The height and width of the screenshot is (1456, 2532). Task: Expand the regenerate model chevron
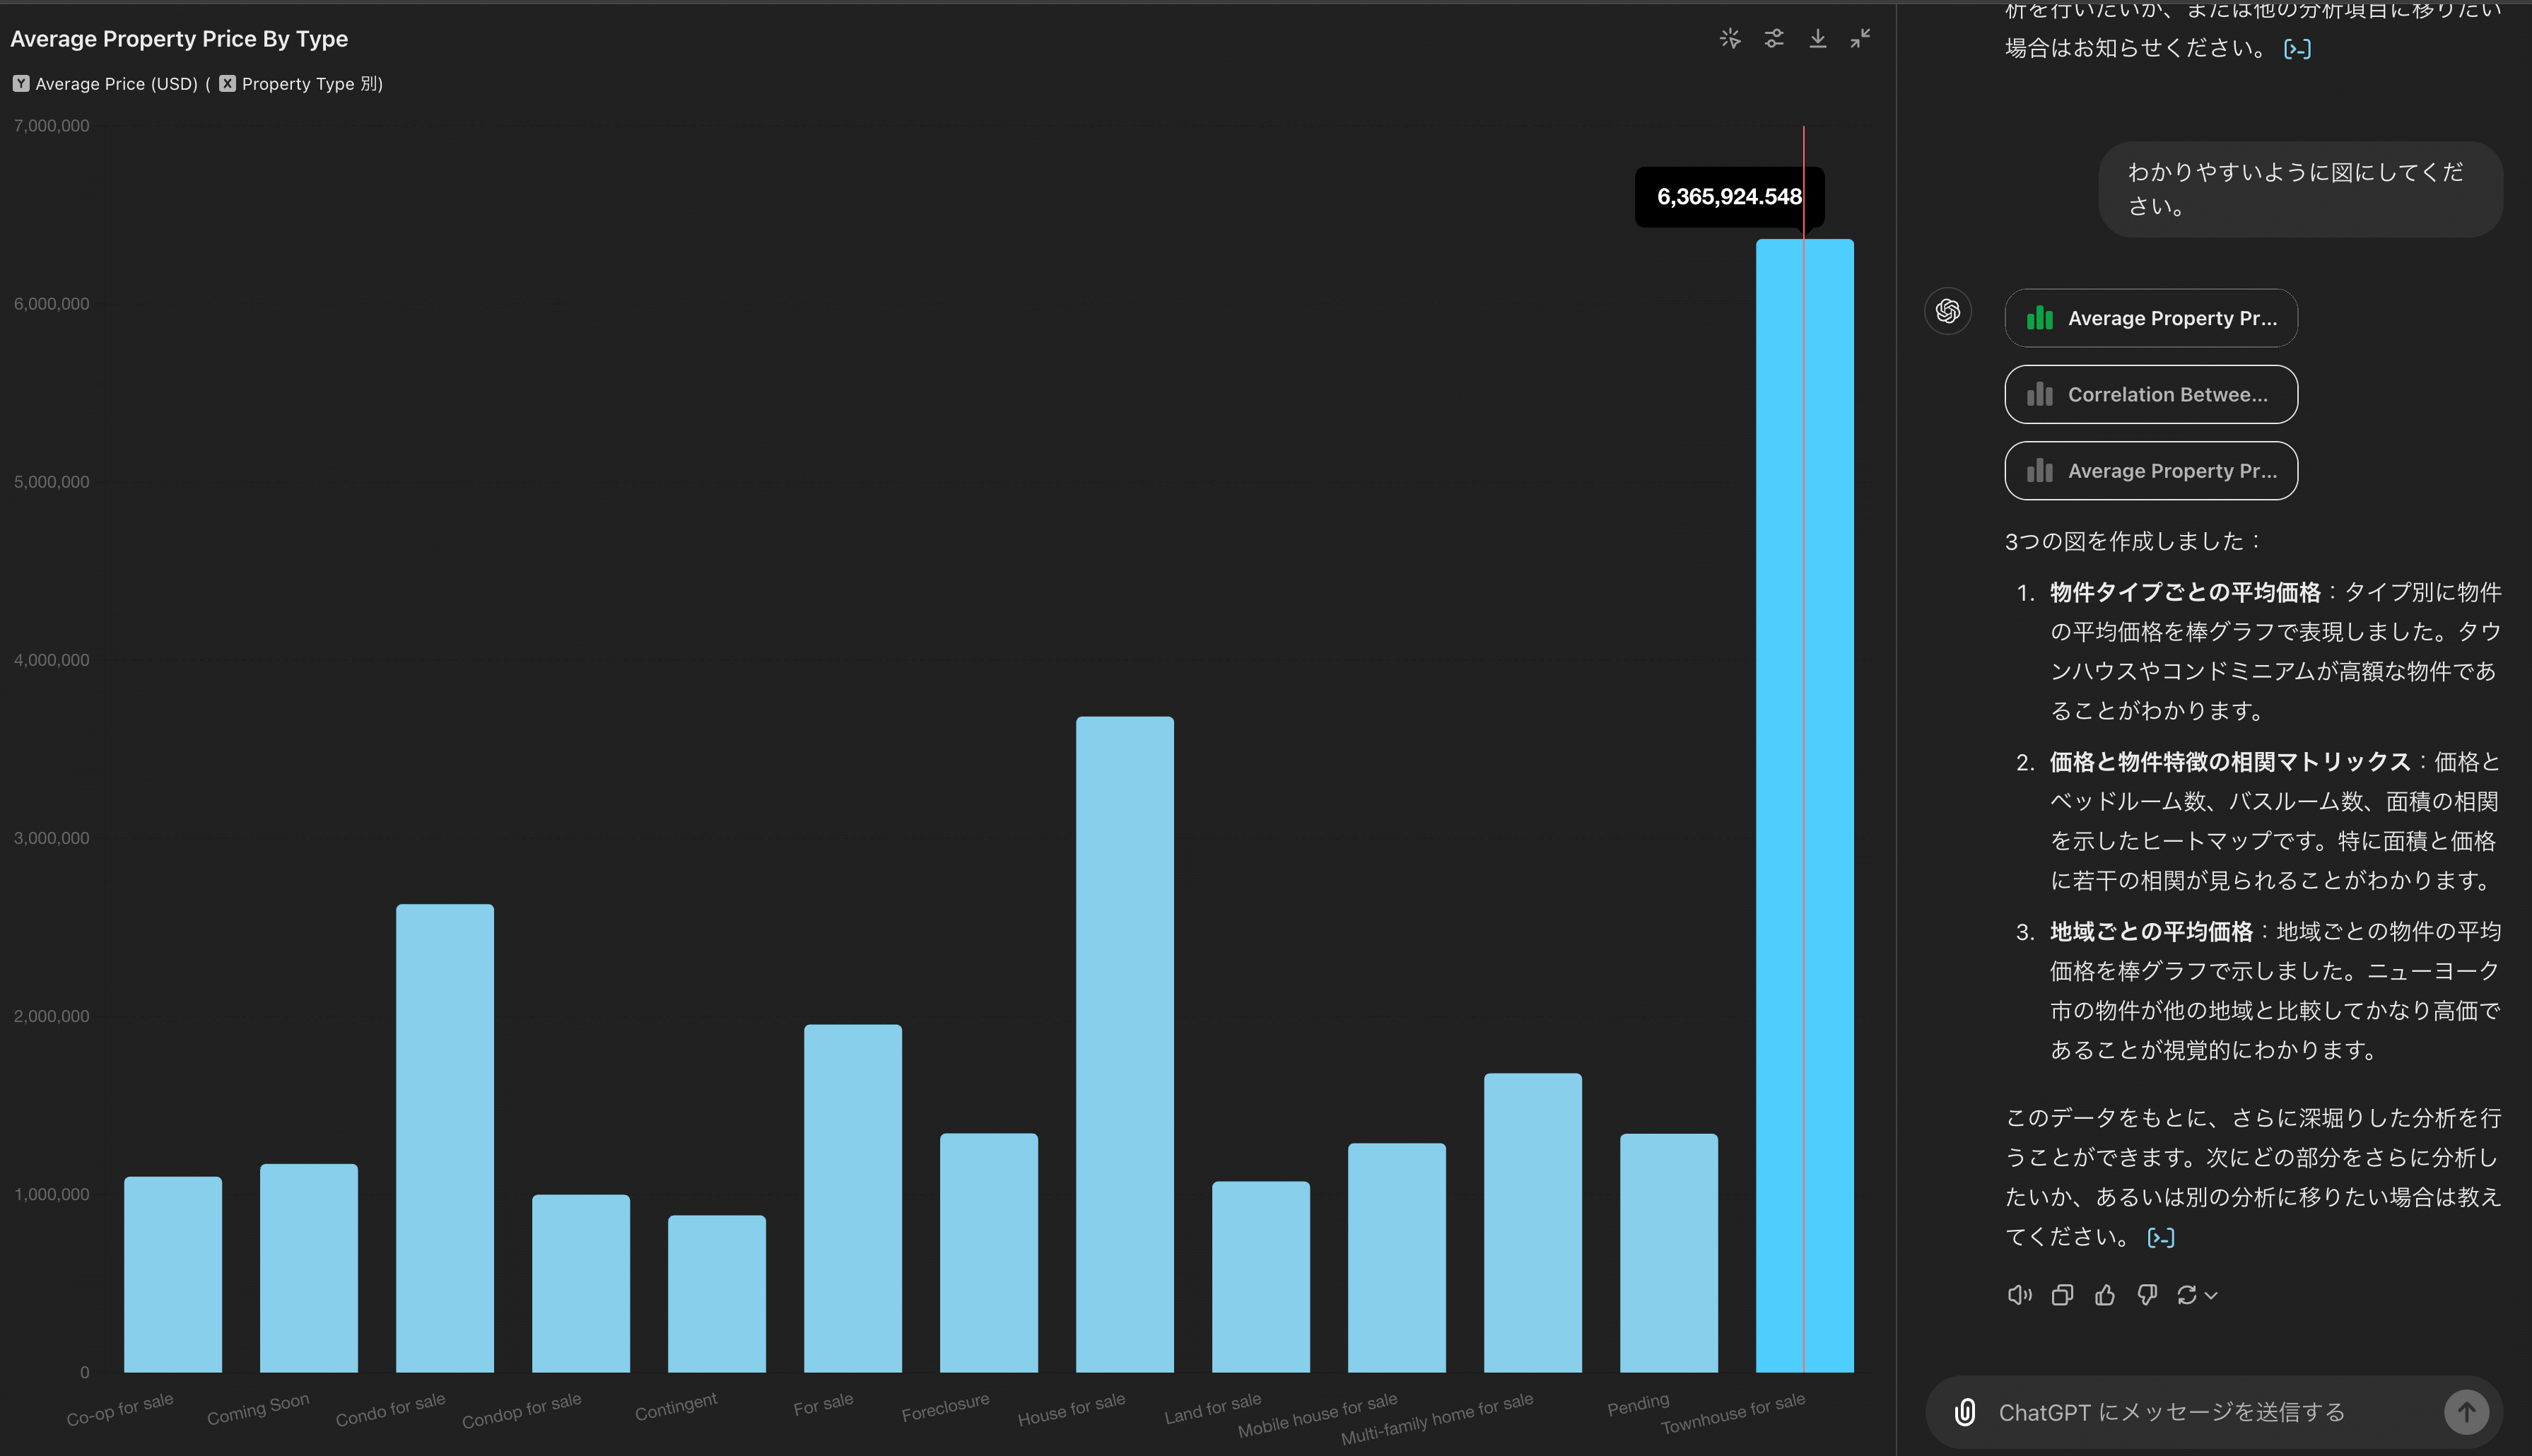2212,1295
